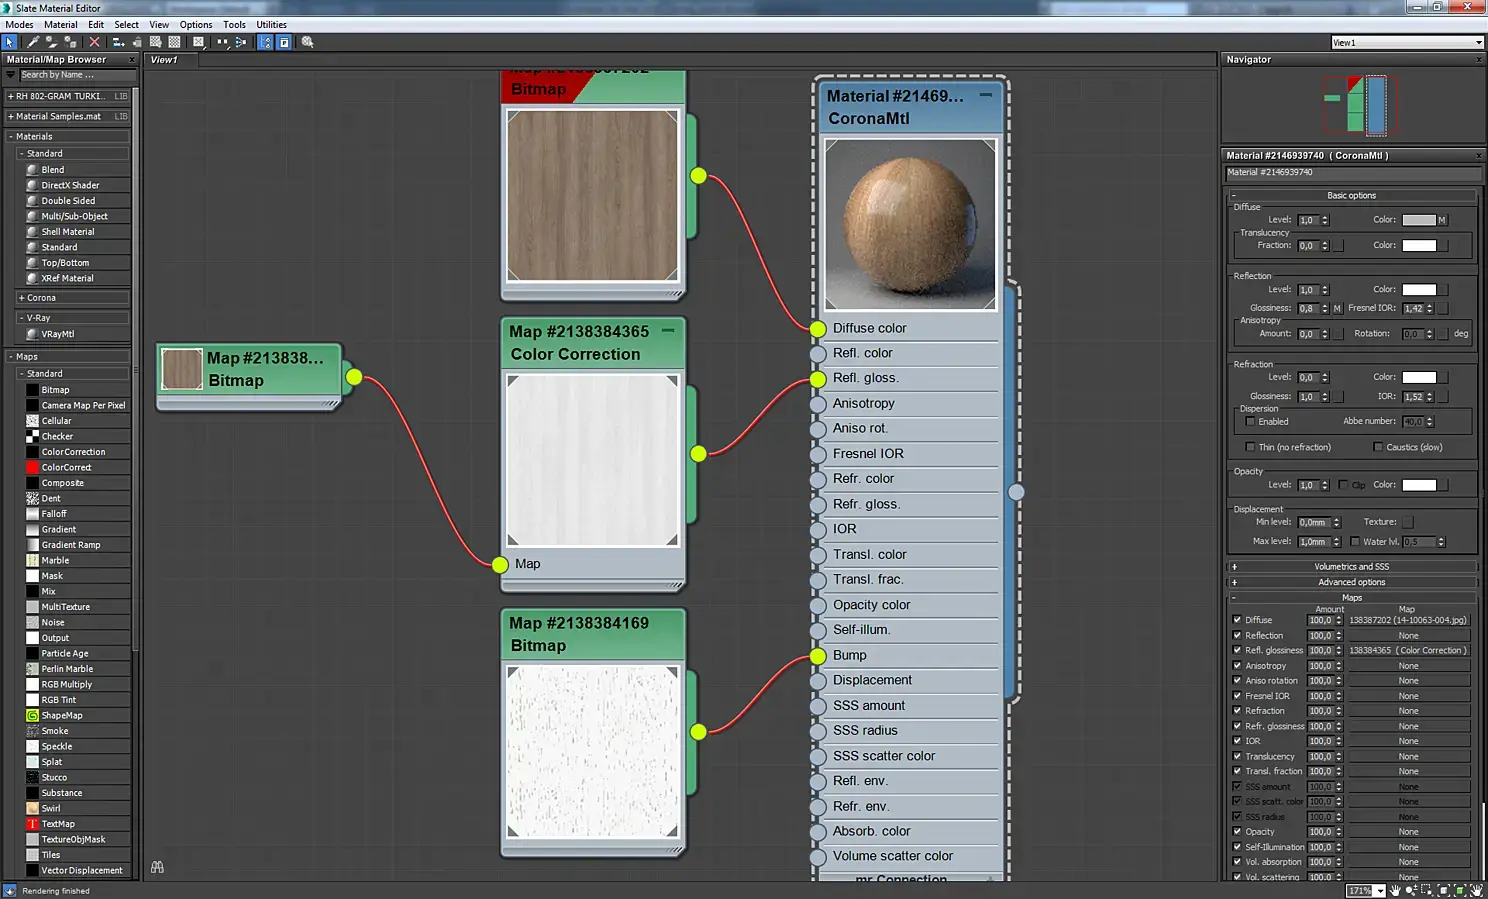Screen dimensions: 1488x899
Task: Click the Zoom Tool magnifier icon
Action: [x=1410, y=890]
